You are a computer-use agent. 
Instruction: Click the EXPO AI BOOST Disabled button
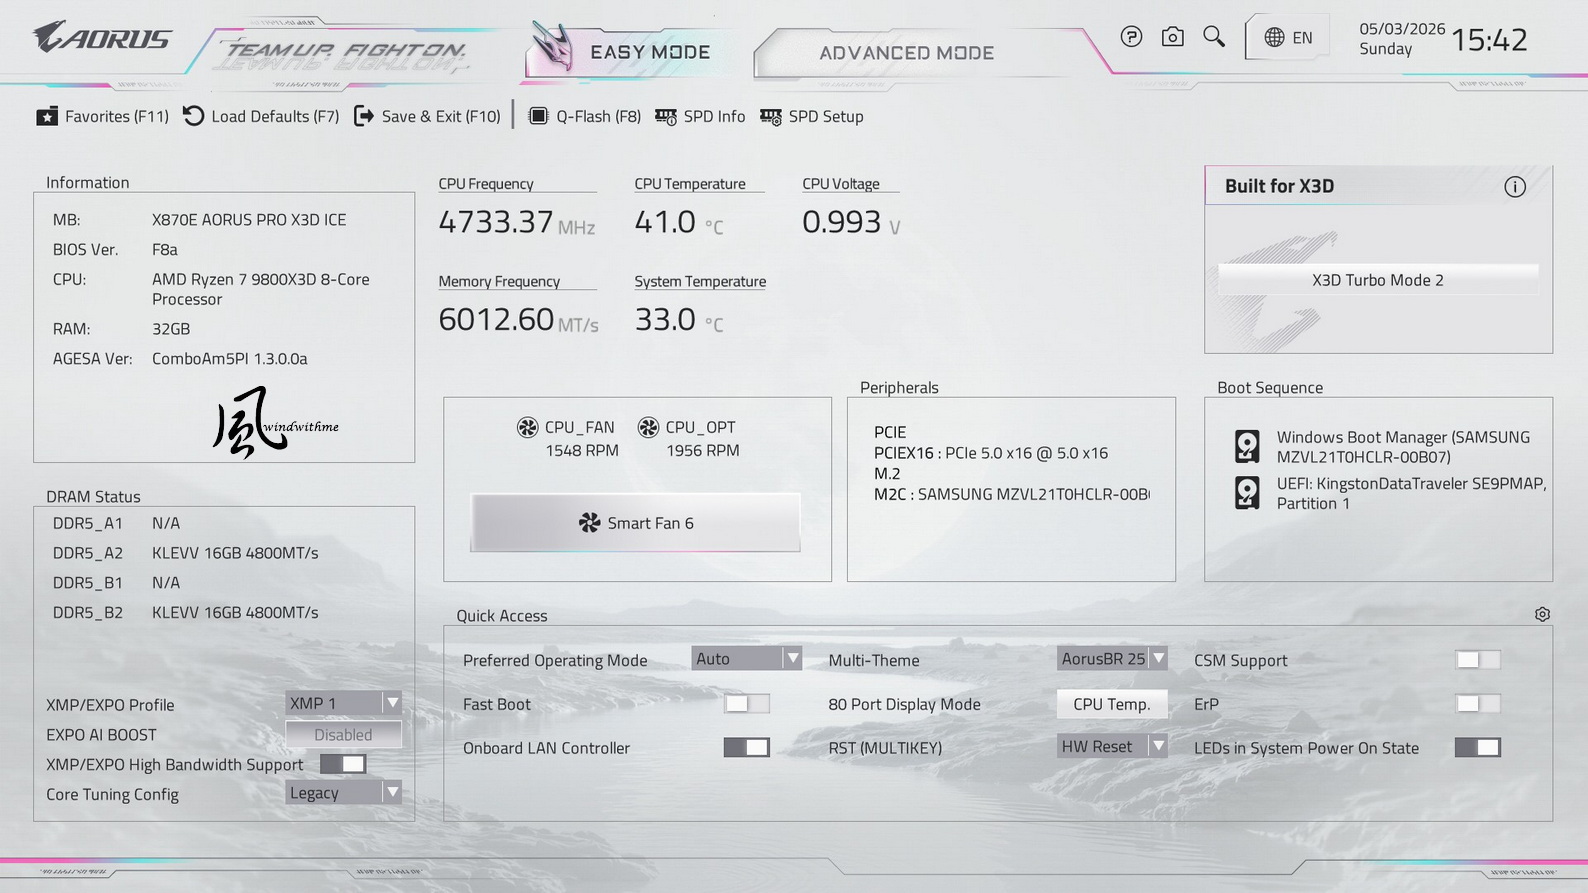point(343,734)
